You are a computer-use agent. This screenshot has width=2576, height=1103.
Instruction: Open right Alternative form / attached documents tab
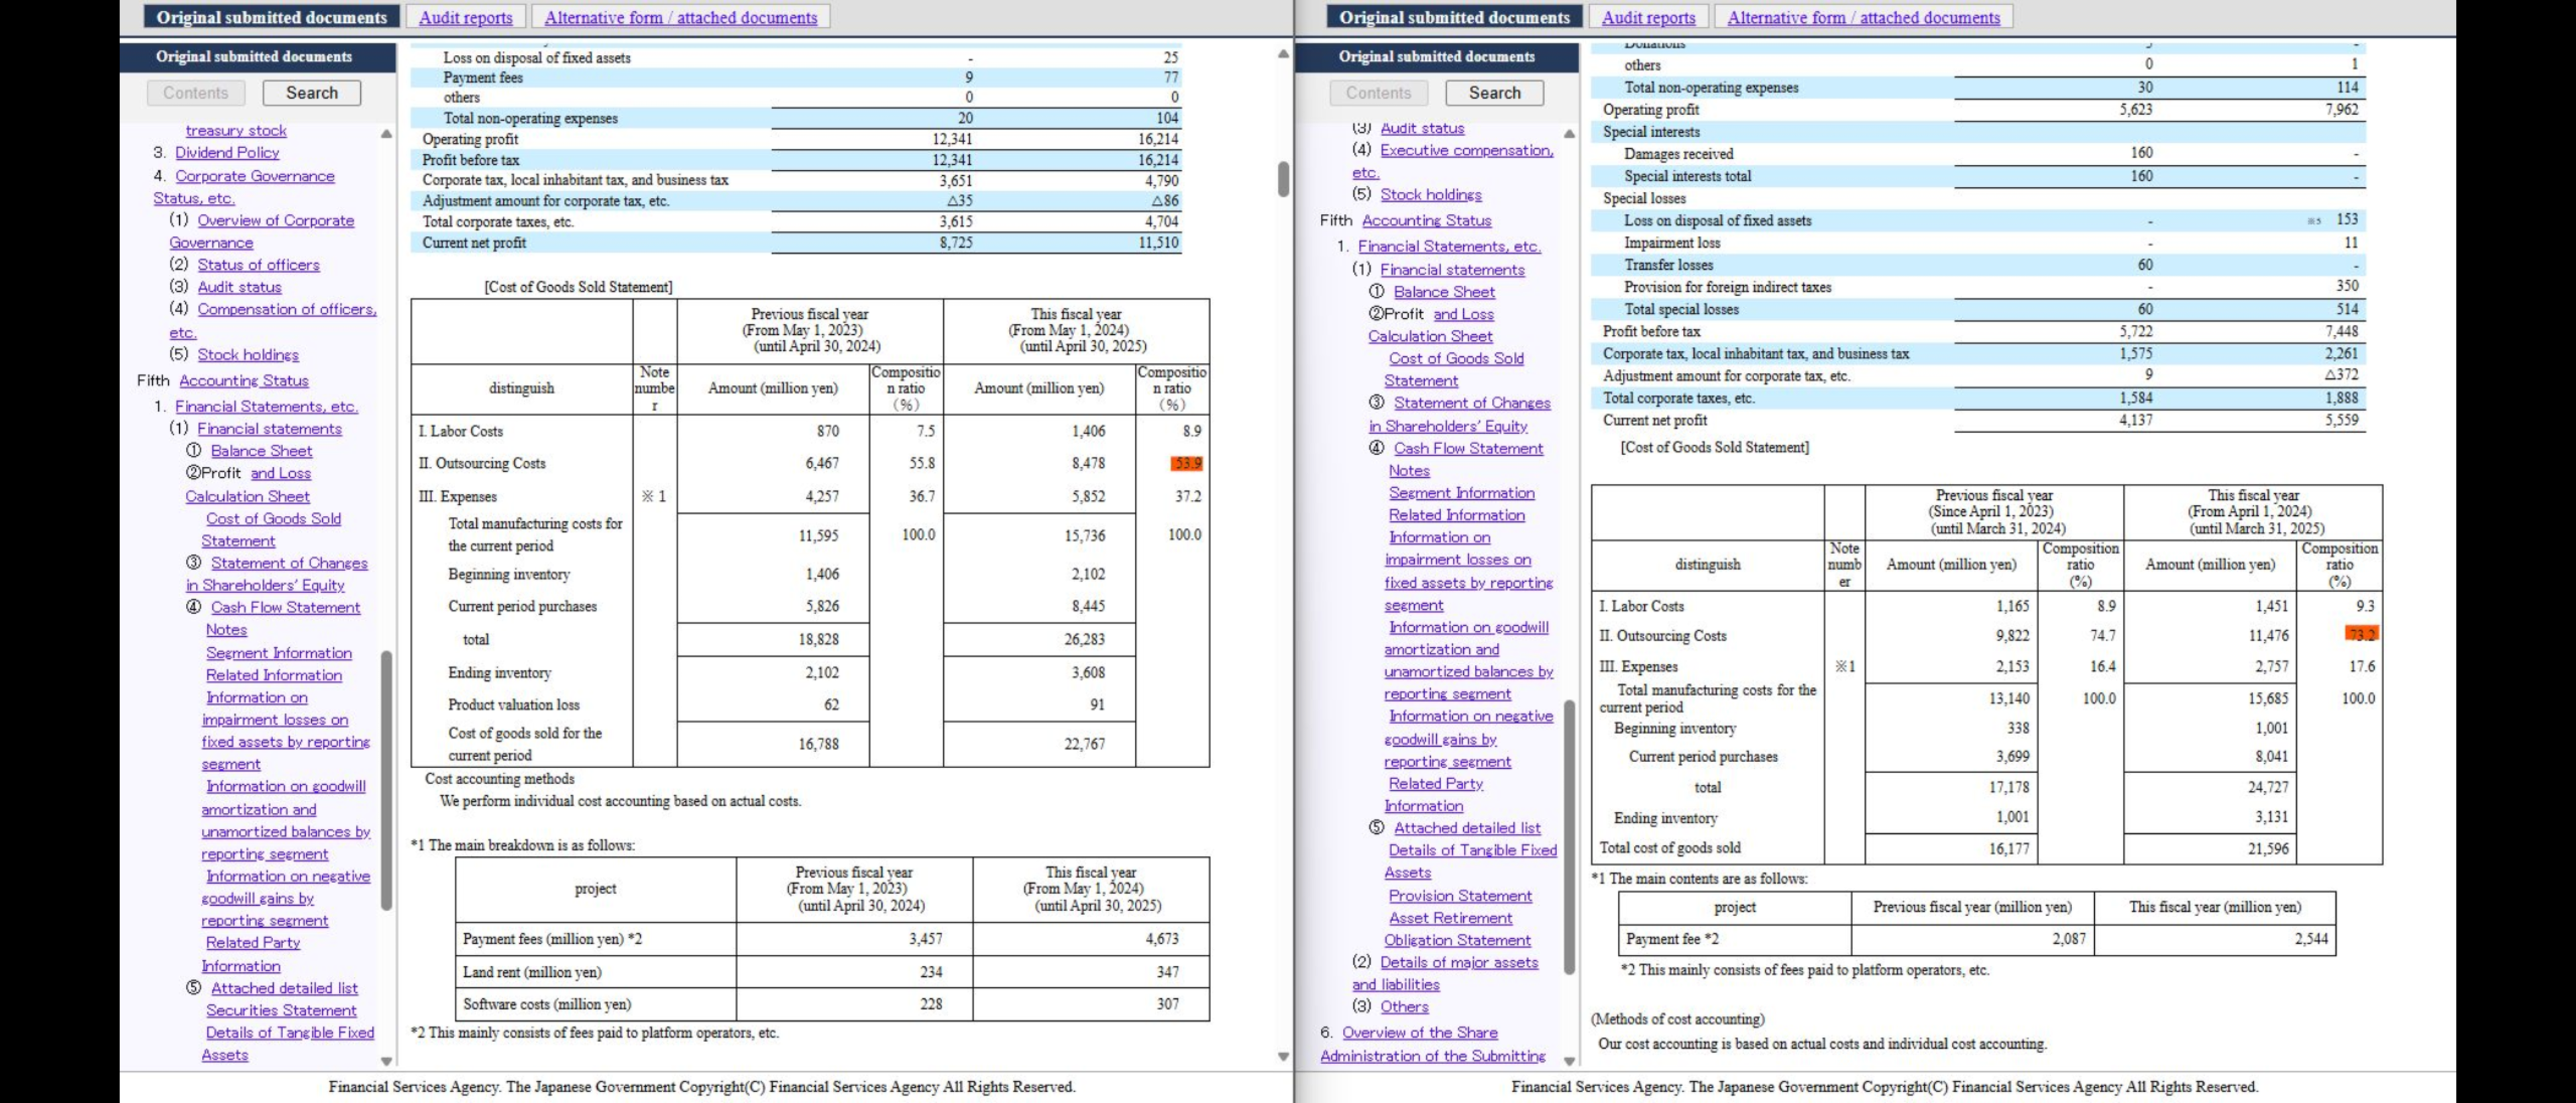[1863, 17]
